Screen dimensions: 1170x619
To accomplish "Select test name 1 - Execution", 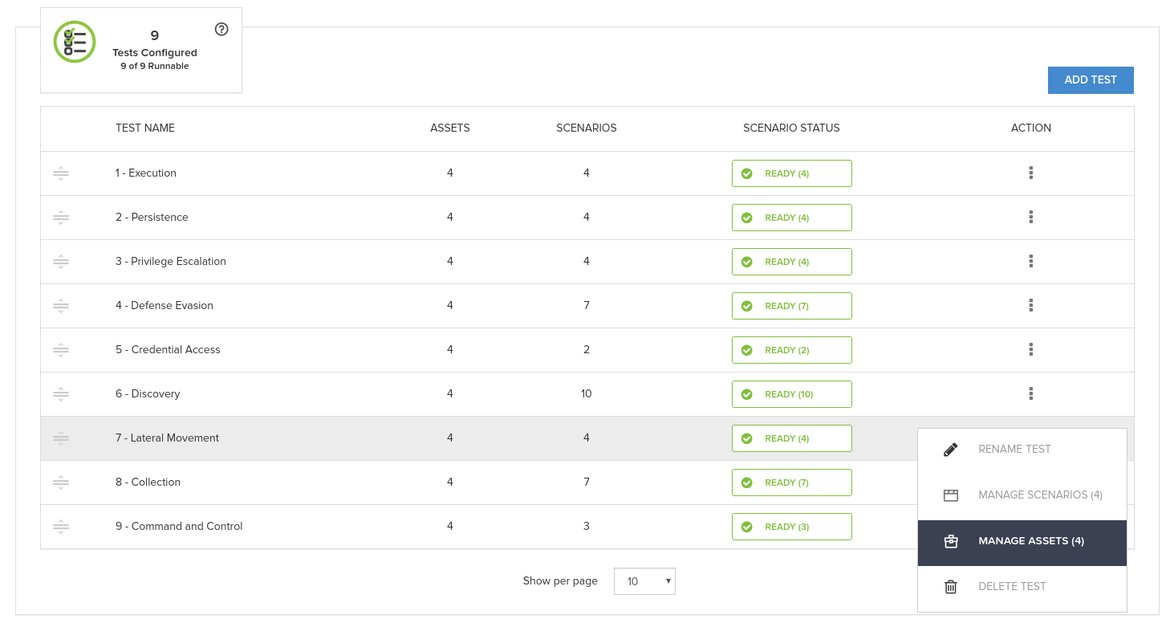I will click(146, 173).
